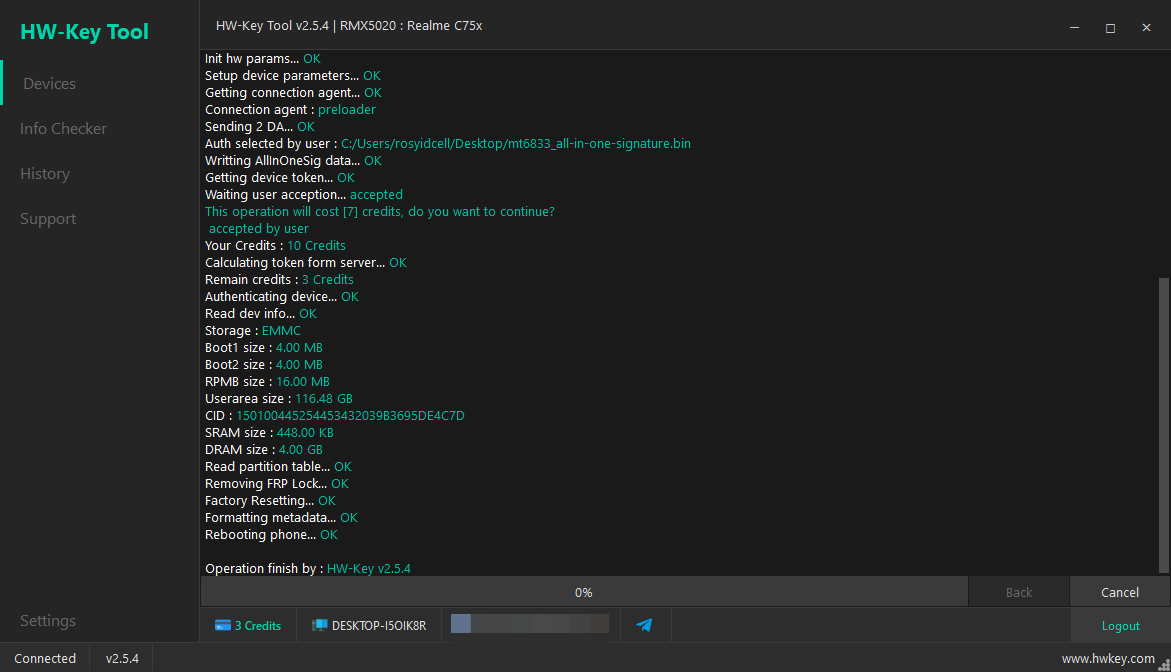Click the 0% progress bar
Screen dimensions: 1171x672
coord(584,592)
